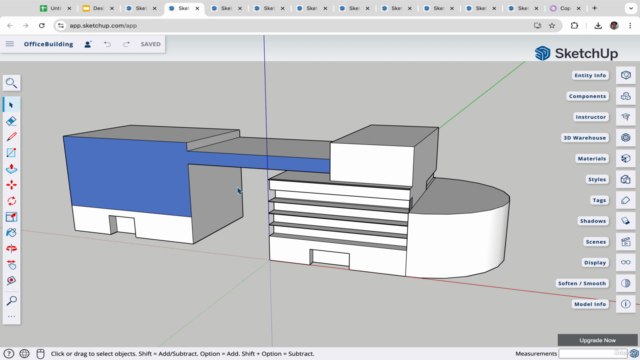Open the 3D Warehouse panel icon
The width and height of the screenshot is (640, 360).
click(625, 138)
